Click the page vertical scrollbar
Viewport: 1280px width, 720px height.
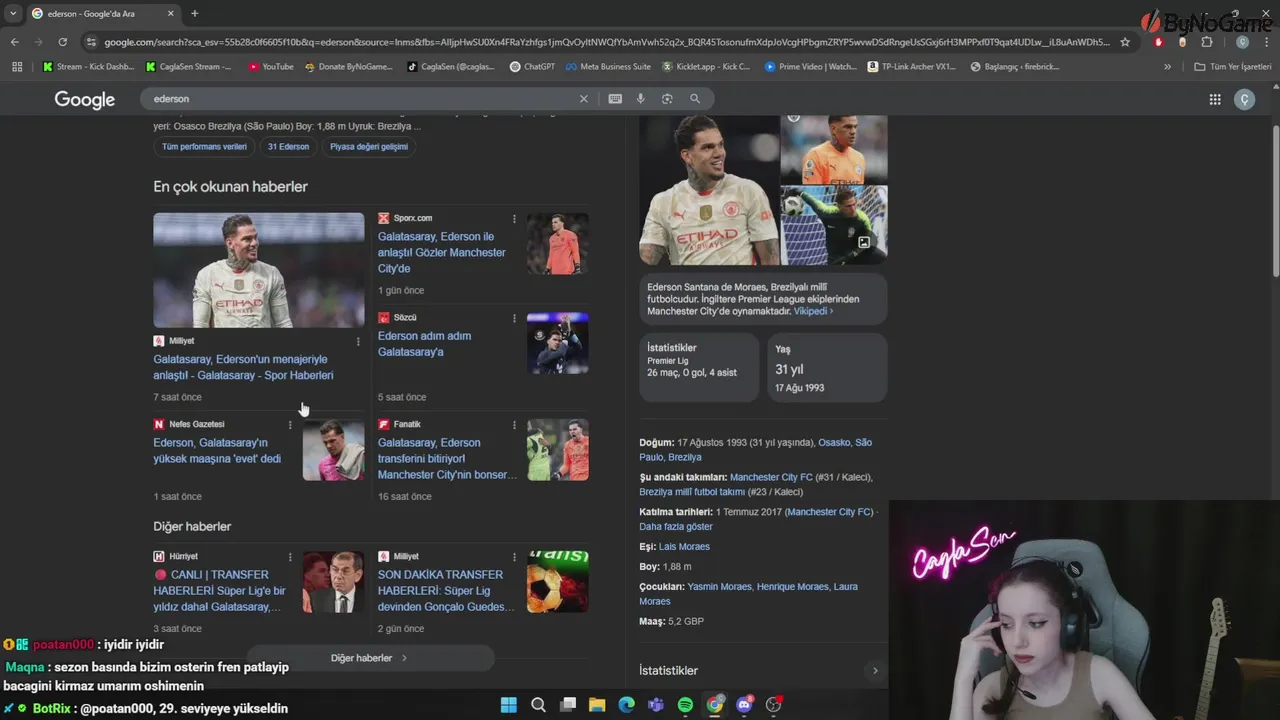tap(1274, 200)
